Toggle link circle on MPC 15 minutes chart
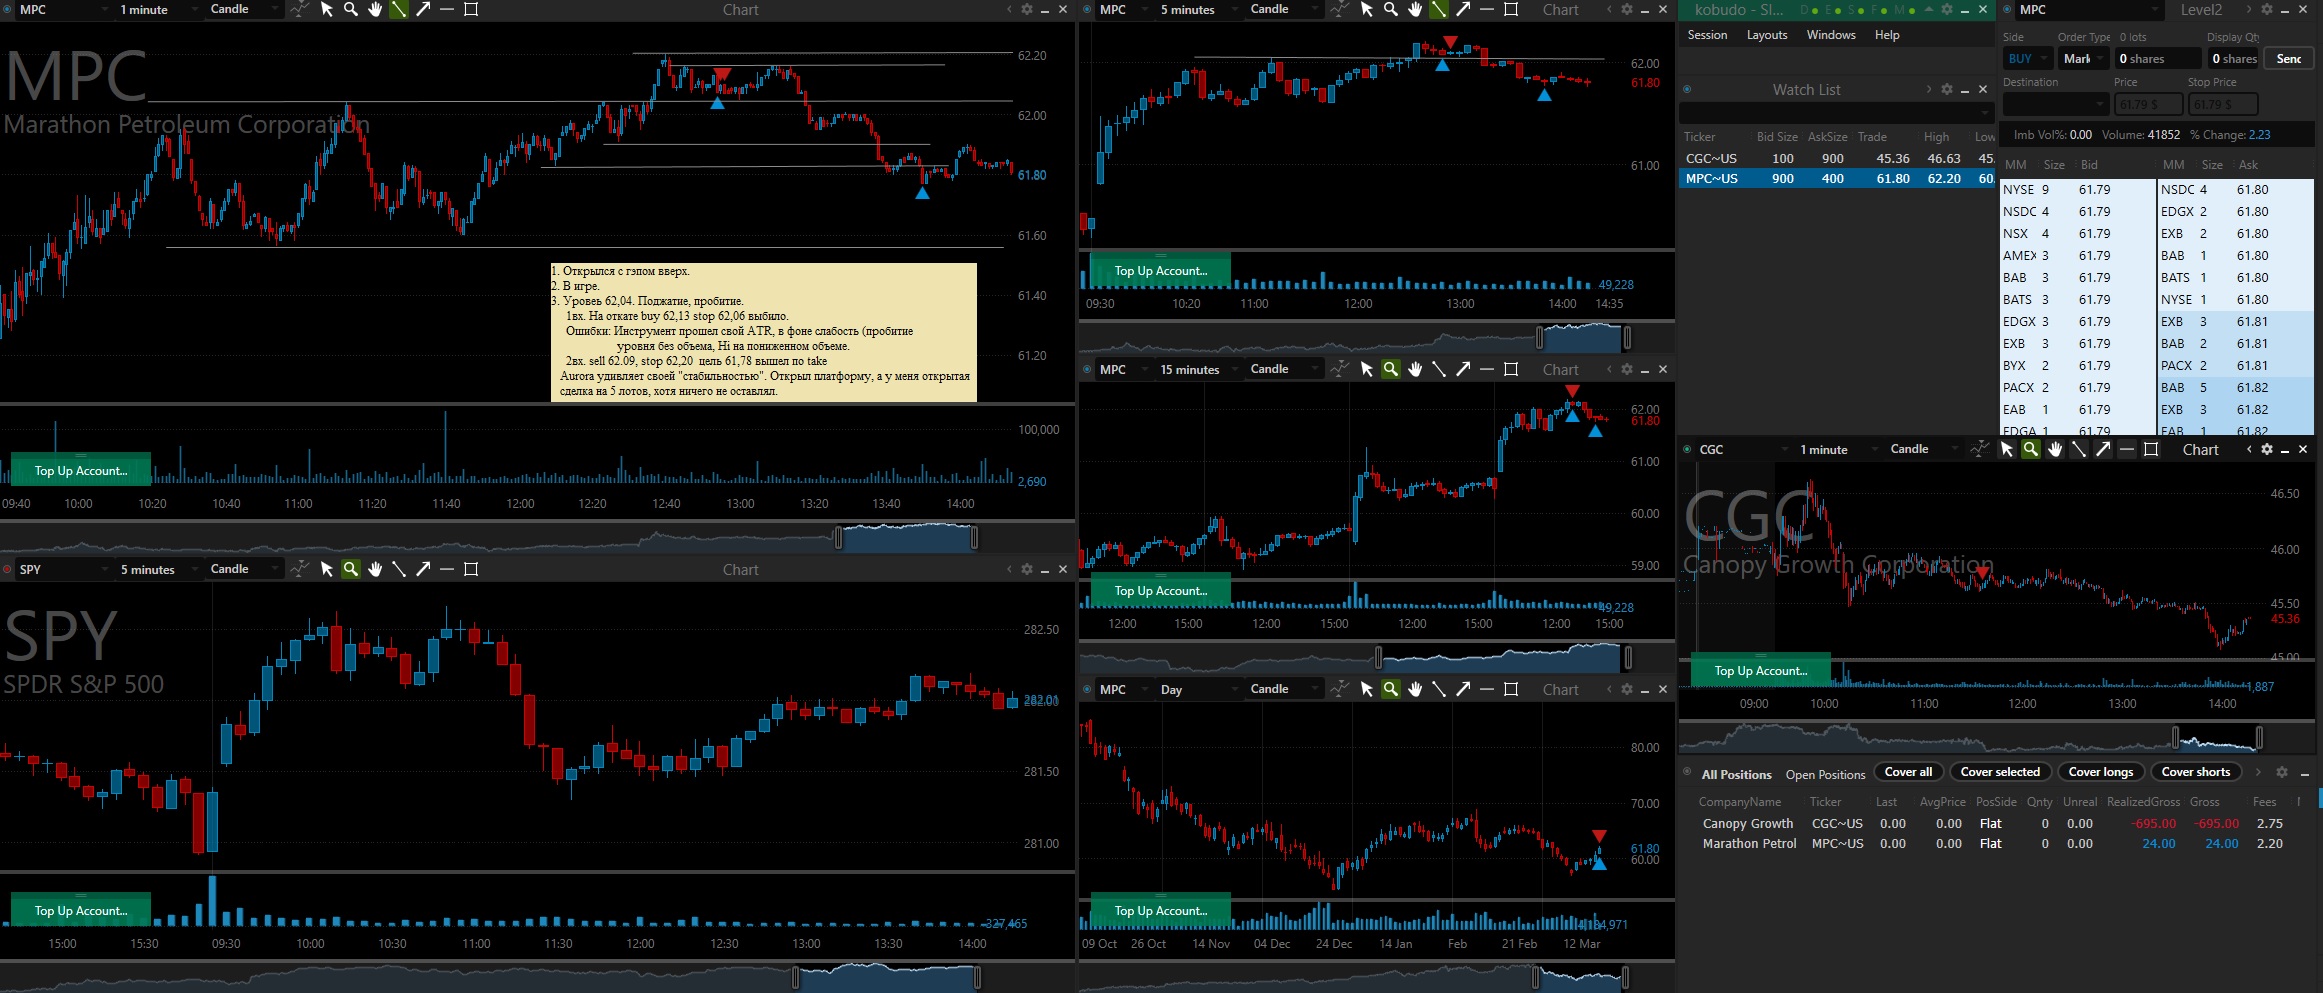This screenshot has width=2323, height=993. [x=1087, y=369]
